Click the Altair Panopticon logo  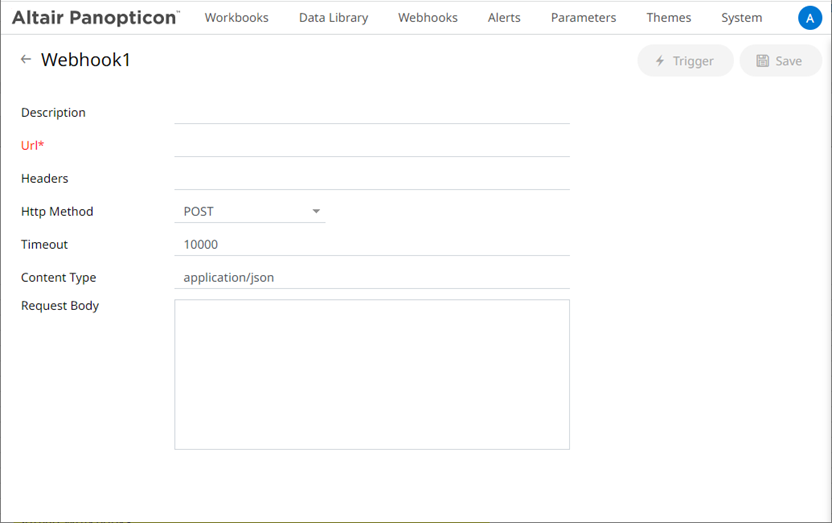pos(96,18)
